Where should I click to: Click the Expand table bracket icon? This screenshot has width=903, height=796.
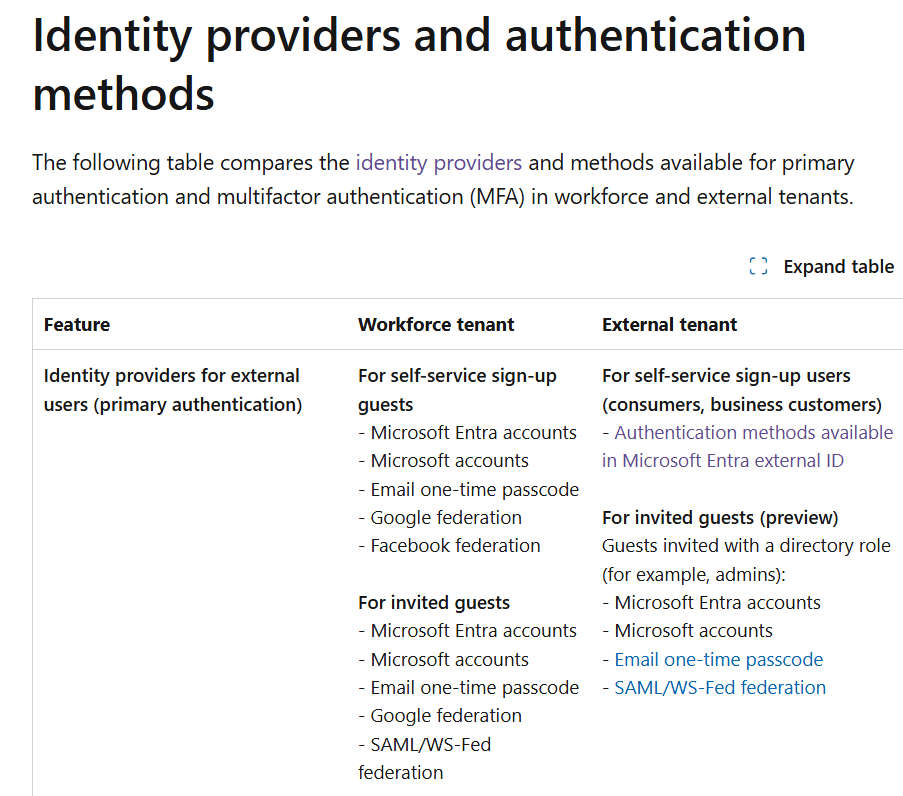pyautogui.click(x=758, y=266)
